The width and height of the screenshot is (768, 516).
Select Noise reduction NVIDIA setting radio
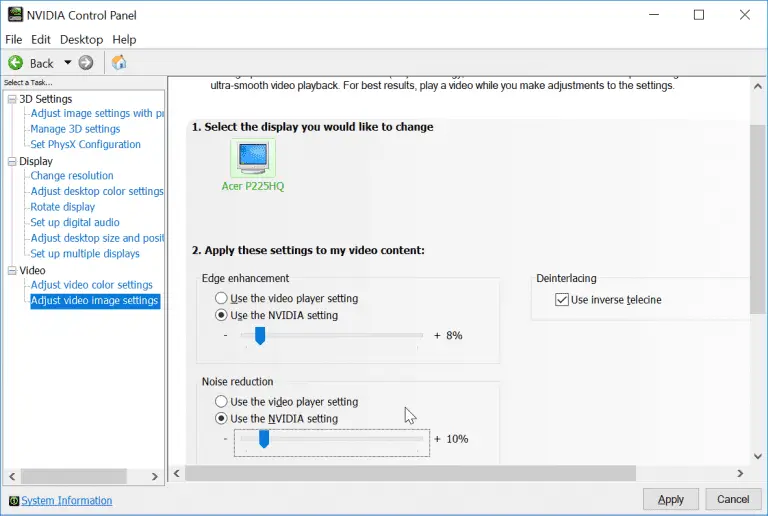(221, 419)
